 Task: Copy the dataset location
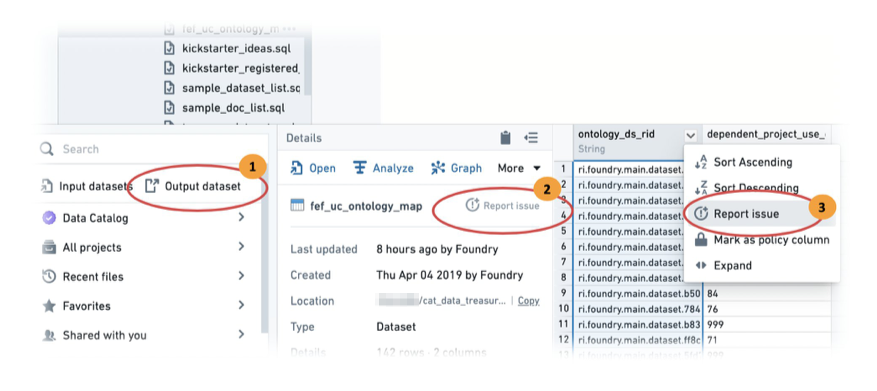[529, 300]
